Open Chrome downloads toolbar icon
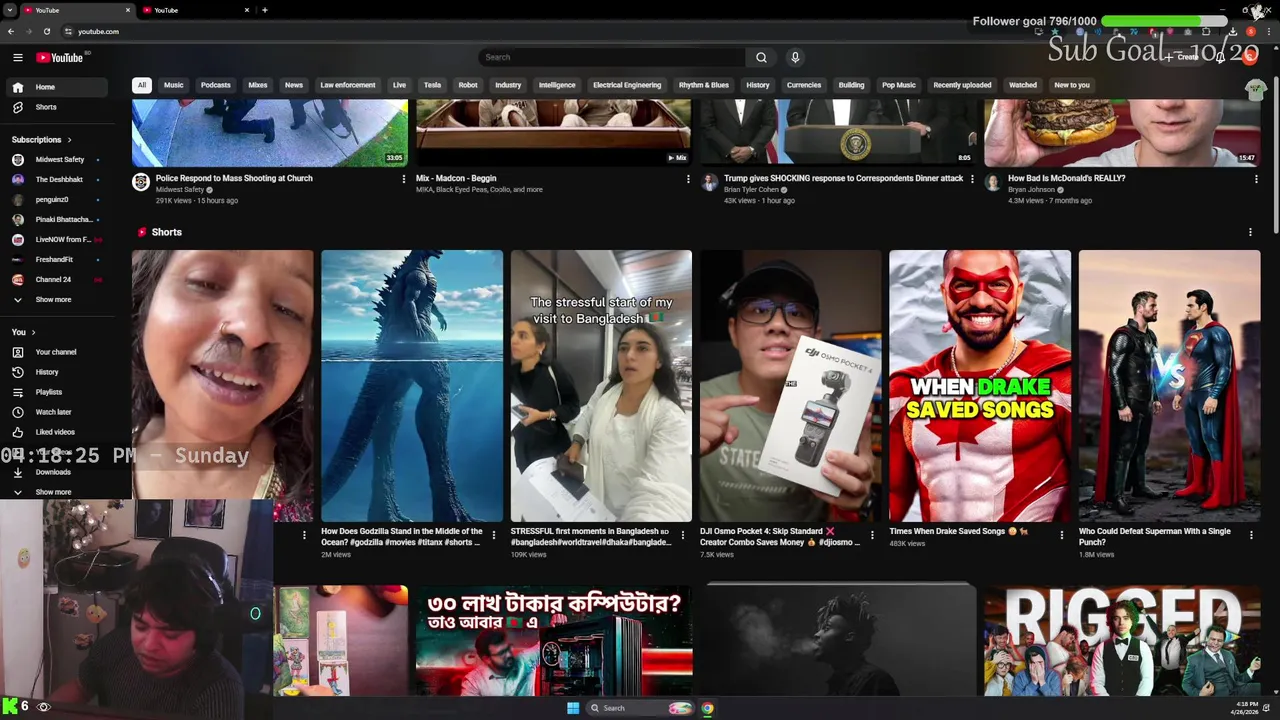Screen dimensions: 1280x720 point(1232,31)
